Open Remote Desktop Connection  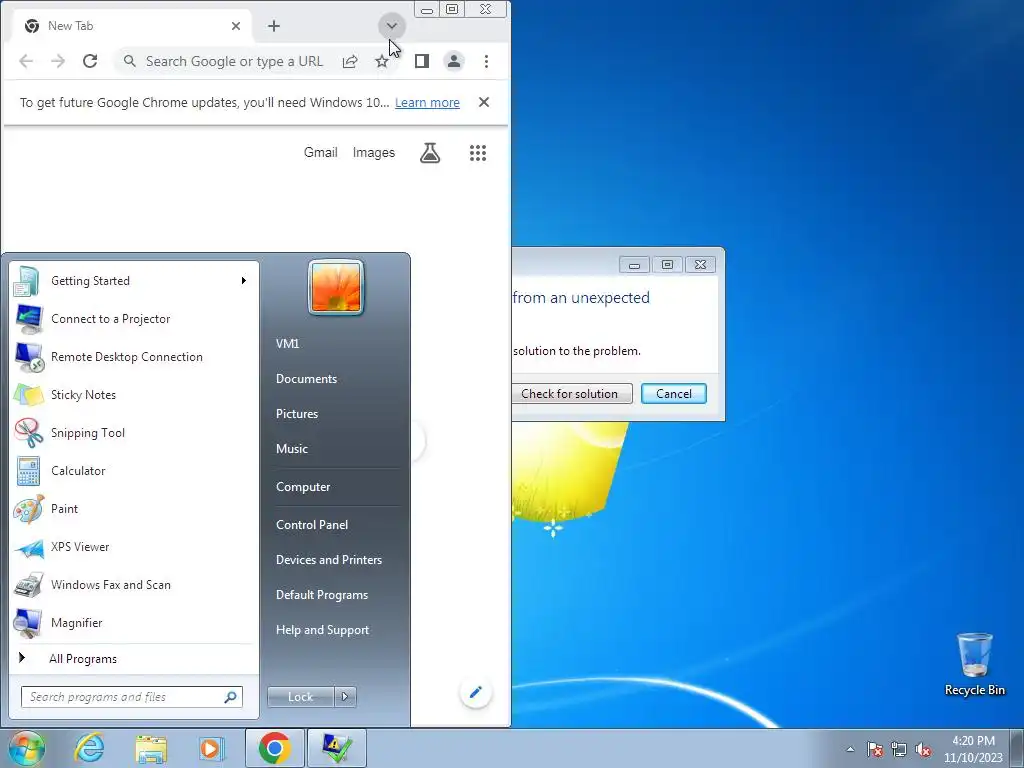[x=135, y=357]
